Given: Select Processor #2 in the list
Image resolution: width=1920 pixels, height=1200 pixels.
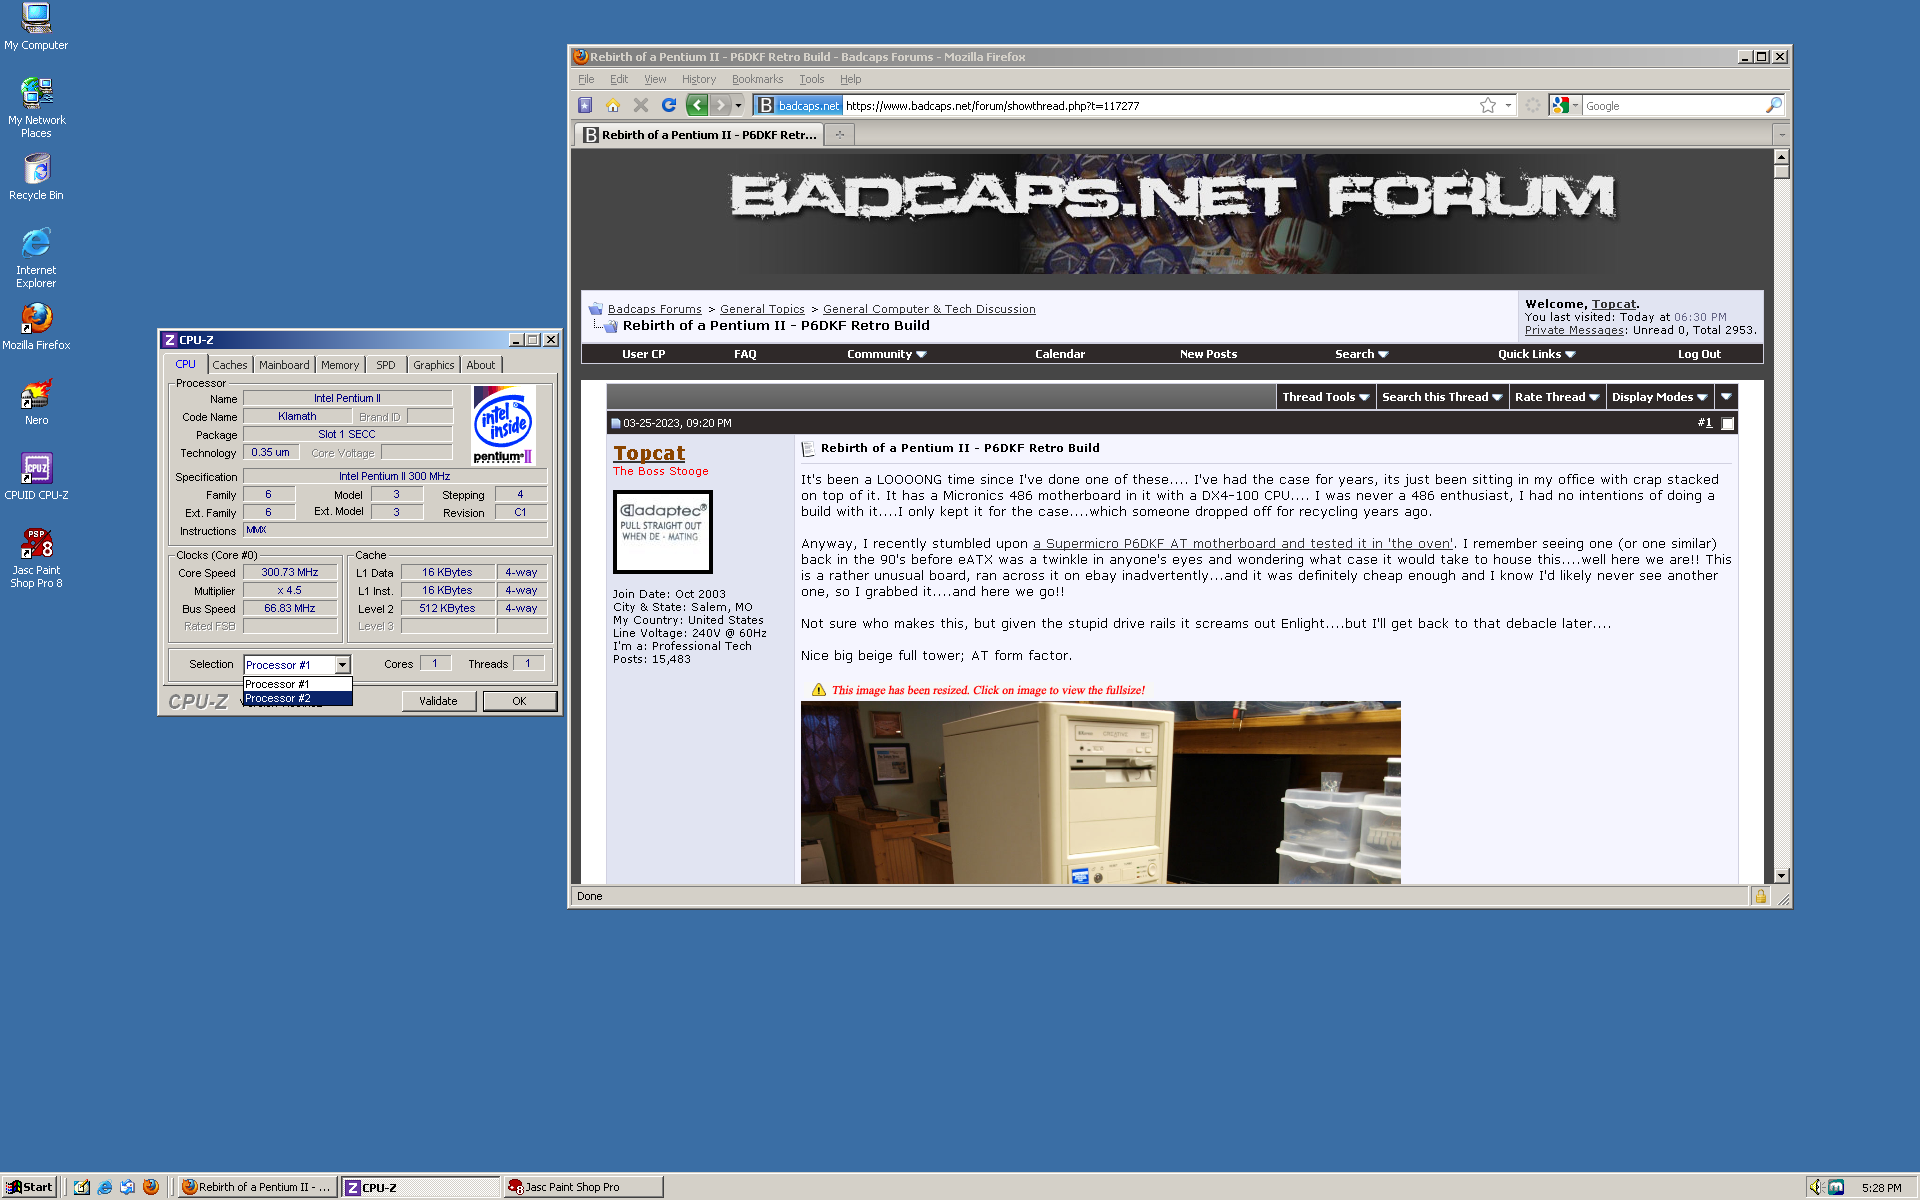Looking at the screenshot, I should (297, 699).
